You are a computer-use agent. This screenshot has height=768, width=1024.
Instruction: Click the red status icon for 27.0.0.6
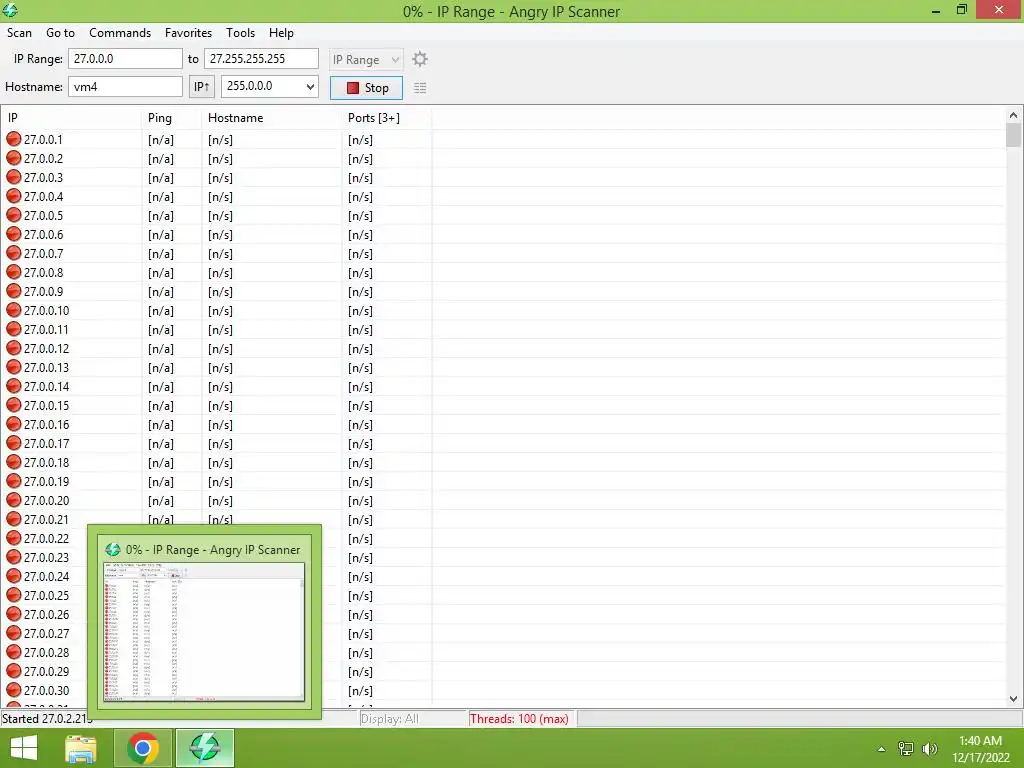tap(14, 234)
